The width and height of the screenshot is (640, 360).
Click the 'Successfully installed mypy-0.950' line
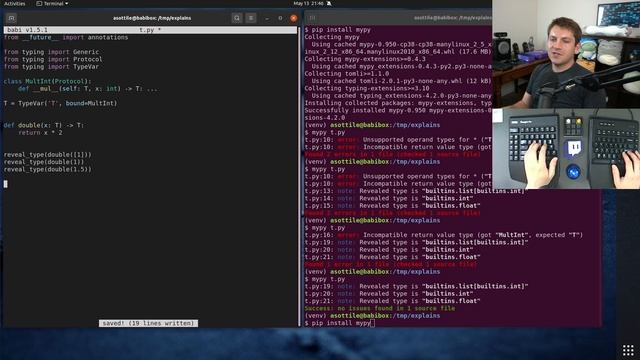[x=398, y=111]
